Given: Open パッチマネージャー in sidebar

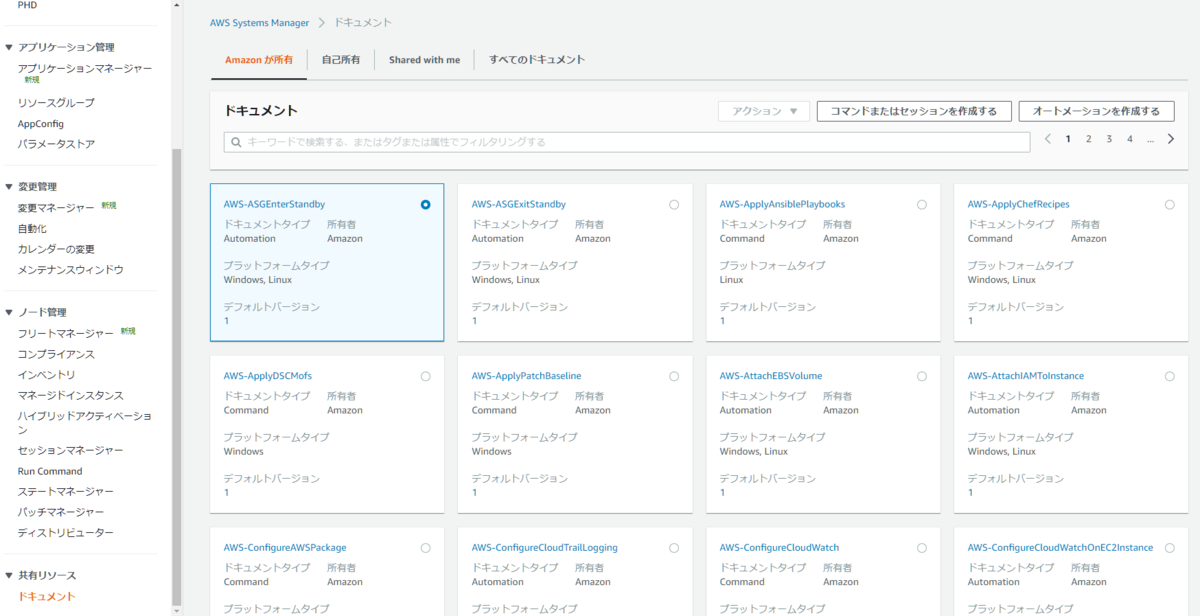Looking at the screenshot, I should [61, 512].
